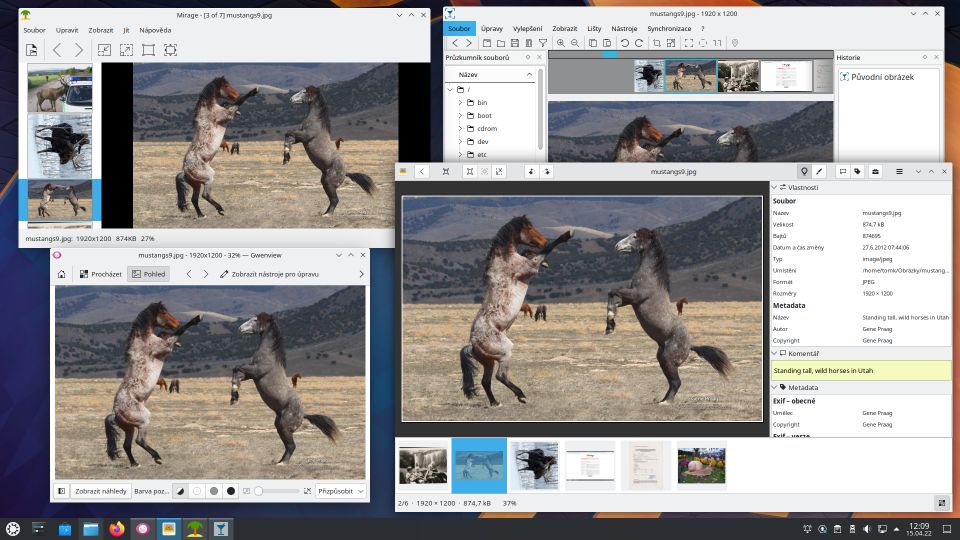Screen dimensions: 960x540
Task: Click back arrow in mustangs9.jpg viewer toolbar
Action: click(422, 171)
